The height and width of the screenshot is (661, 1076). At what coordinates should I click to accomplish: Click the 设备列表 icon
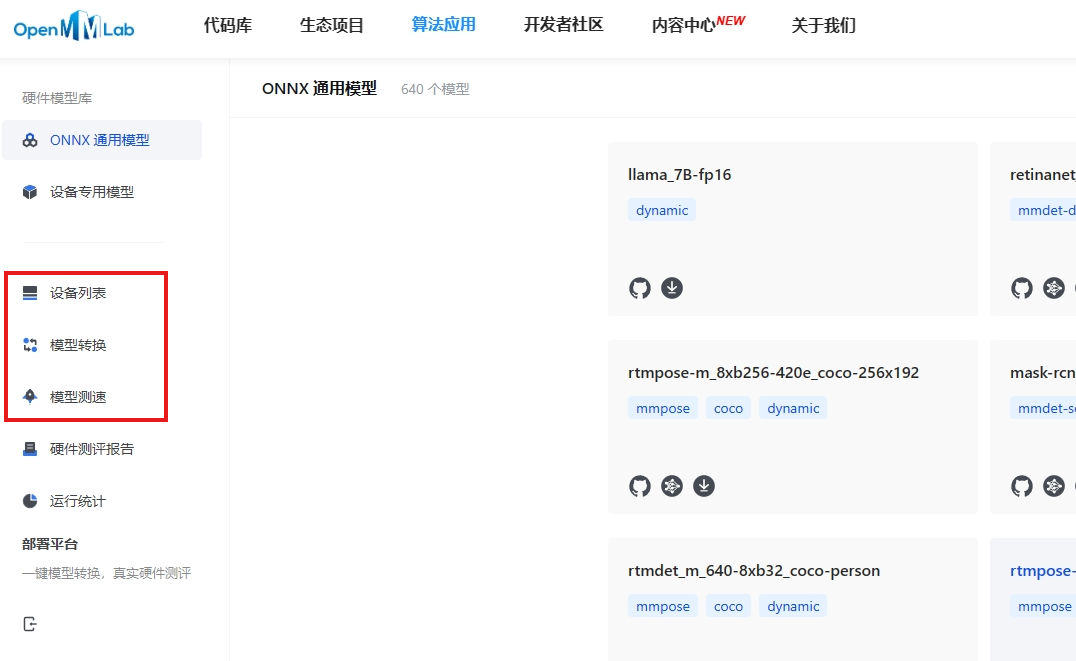(30, 293)
